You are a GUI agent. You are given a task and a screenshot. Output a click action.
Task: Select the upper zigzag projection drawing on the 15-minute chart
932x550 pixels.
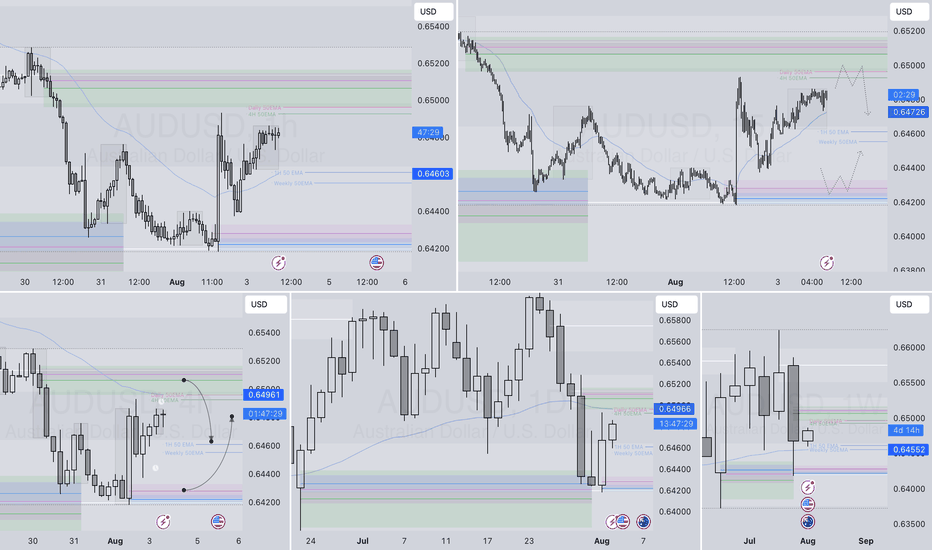tap(853, 88)
